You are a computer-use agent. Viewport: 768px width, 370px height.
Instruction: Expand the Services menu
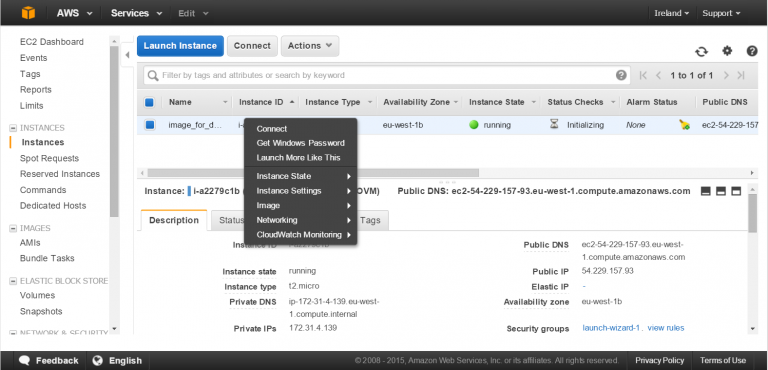point(136,13)
